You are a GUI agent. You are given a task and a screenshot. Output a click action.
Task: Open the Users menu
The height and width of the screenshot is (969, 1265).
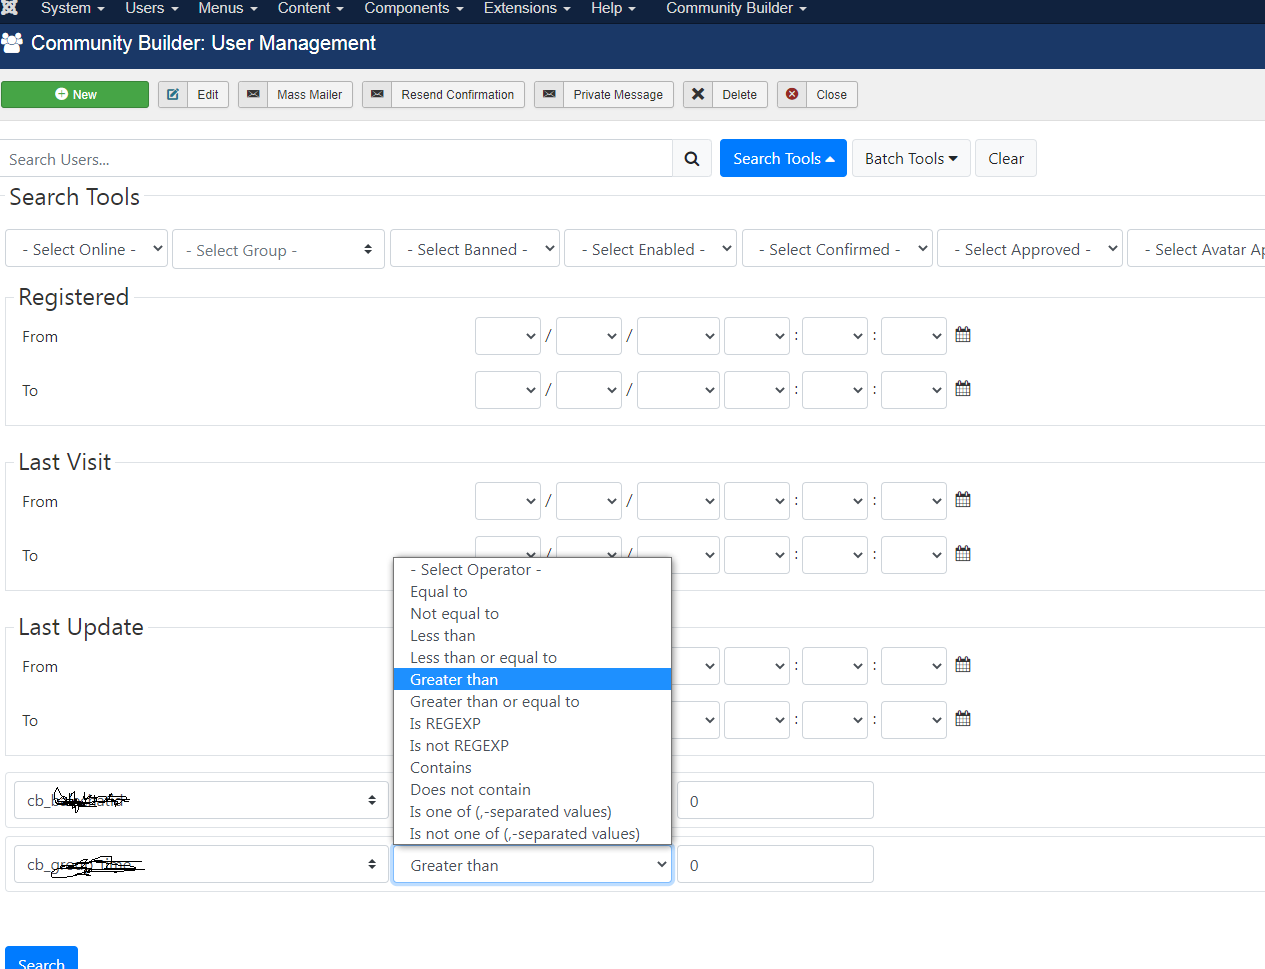(x=152, y=9)
